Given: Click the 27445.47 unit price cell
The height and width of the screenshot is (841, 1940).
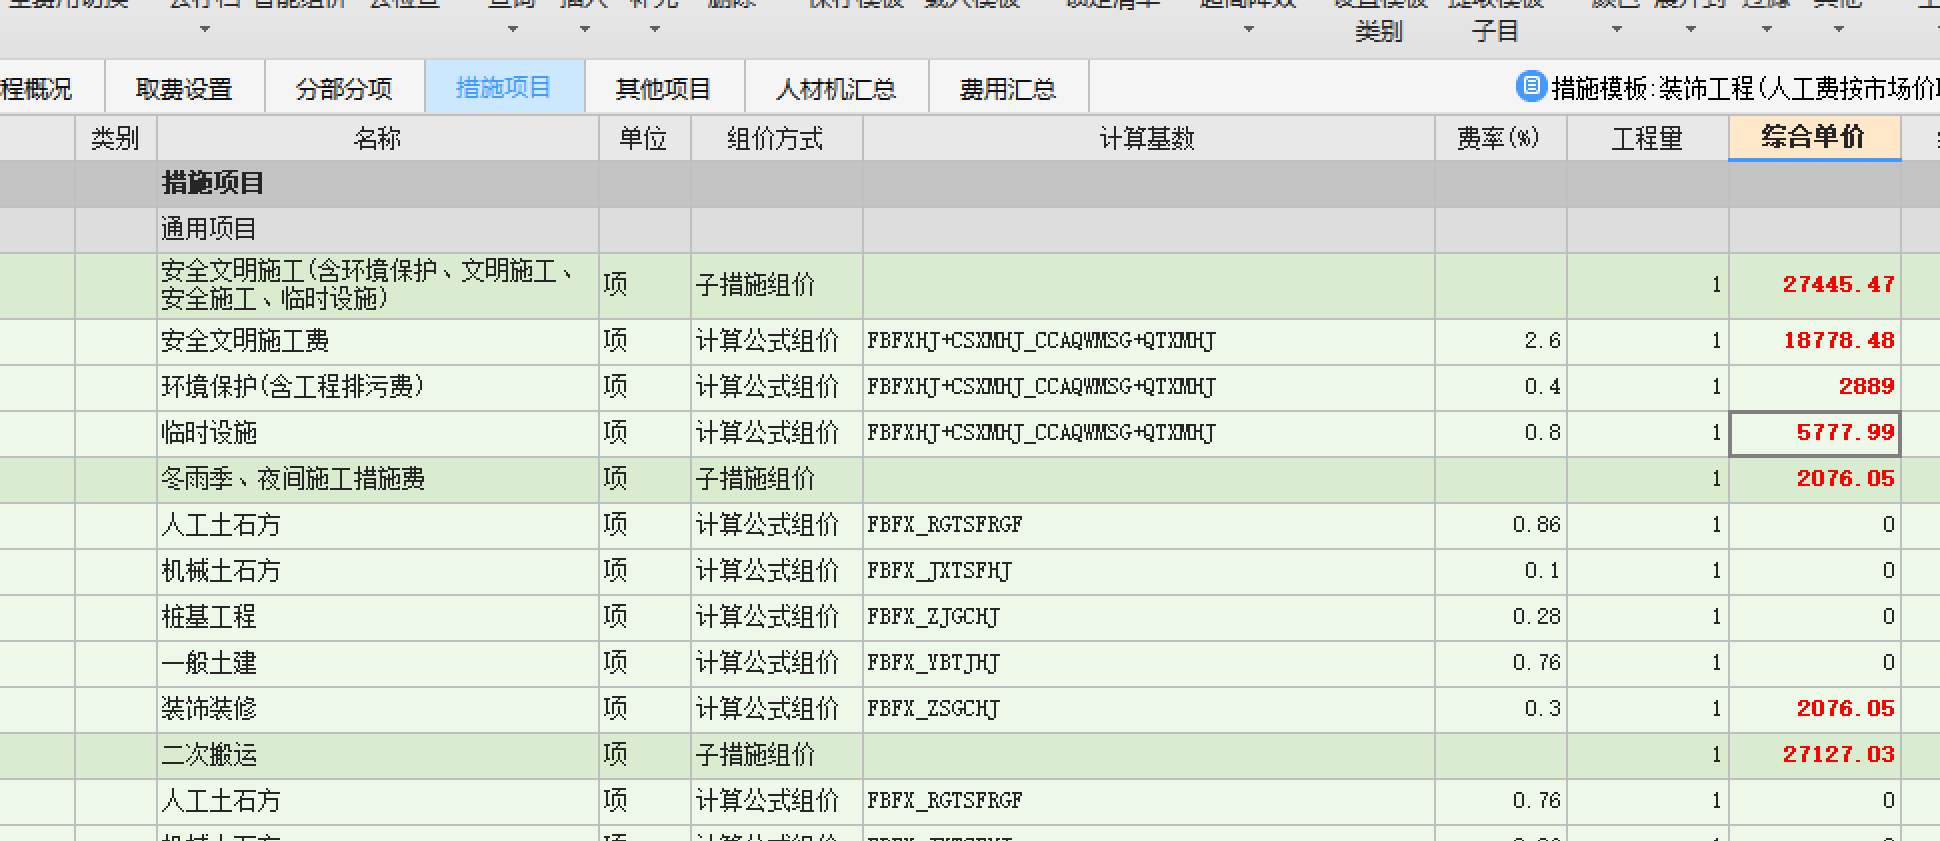Looking at the screenshot, I should pyautogui.click(x=1815, y=285).
